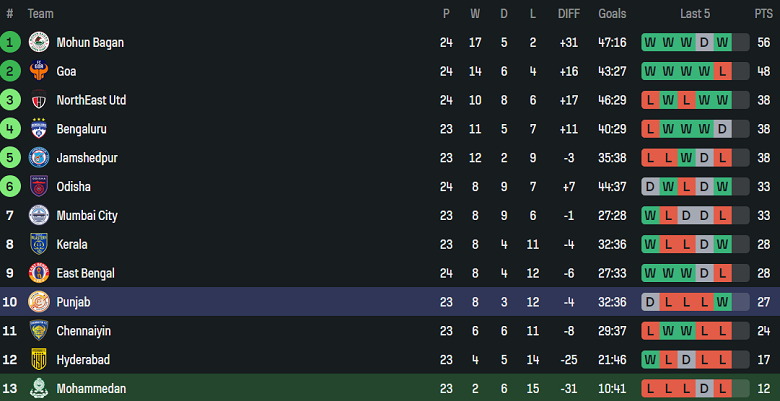
Task: Click the Jamshedpur team crest
Action: (x=39, y=158)
